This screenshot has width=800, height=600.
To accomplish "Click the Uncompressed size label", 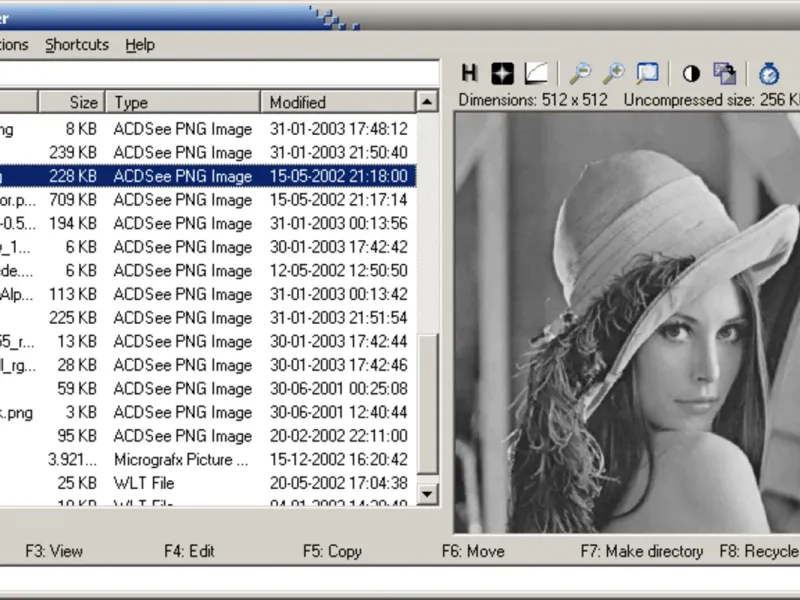I will 711,100.
